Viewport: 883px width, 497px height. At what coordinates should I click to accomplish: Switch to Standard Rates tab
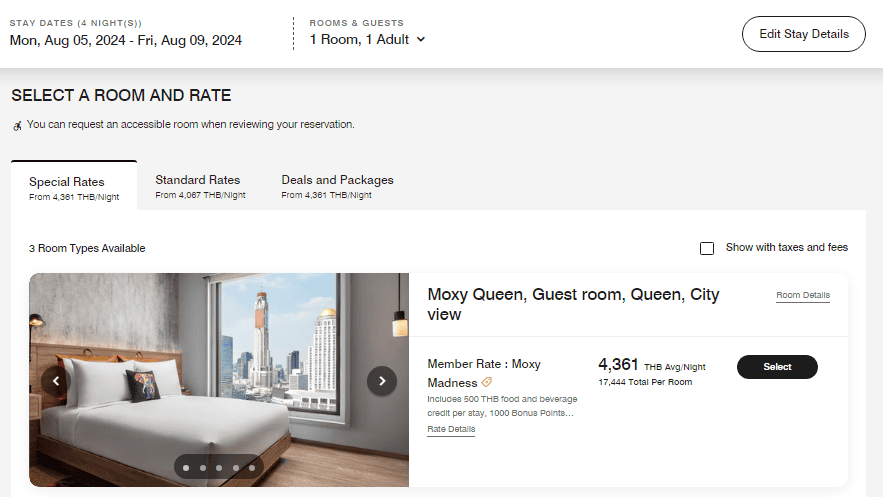200,186
